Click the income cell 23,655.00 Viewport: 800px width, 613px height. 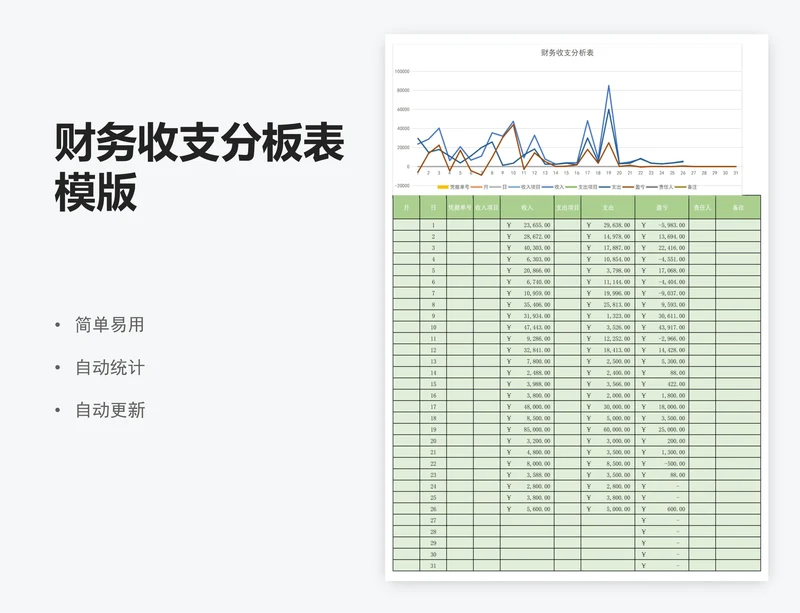tap(527, 225)
